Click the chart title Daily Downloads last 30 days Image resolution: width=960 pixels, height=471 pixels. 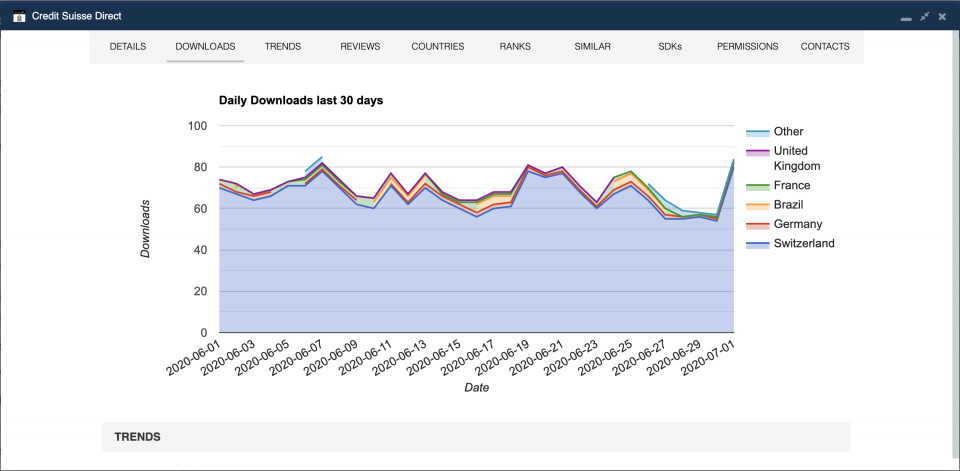[x=301, y=101]
